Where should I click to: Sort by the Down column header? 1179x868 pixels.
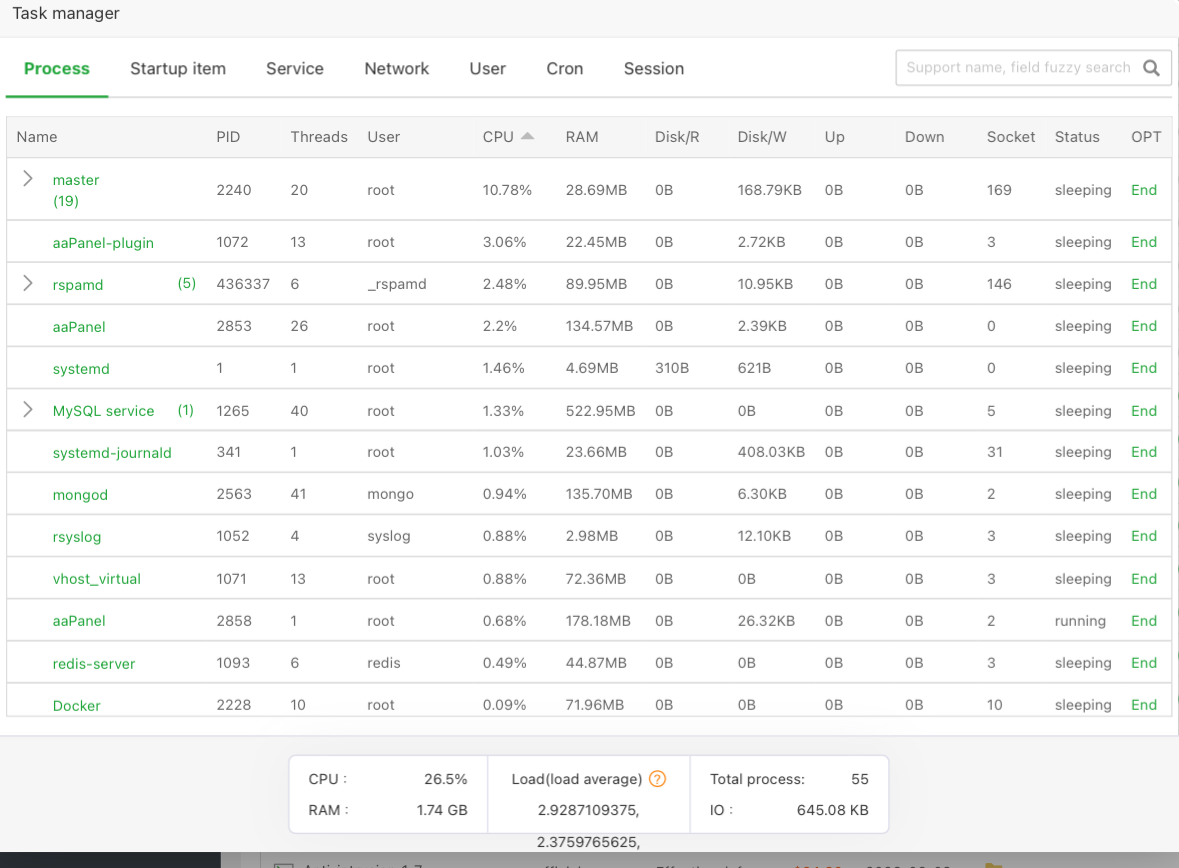point(924,137)
